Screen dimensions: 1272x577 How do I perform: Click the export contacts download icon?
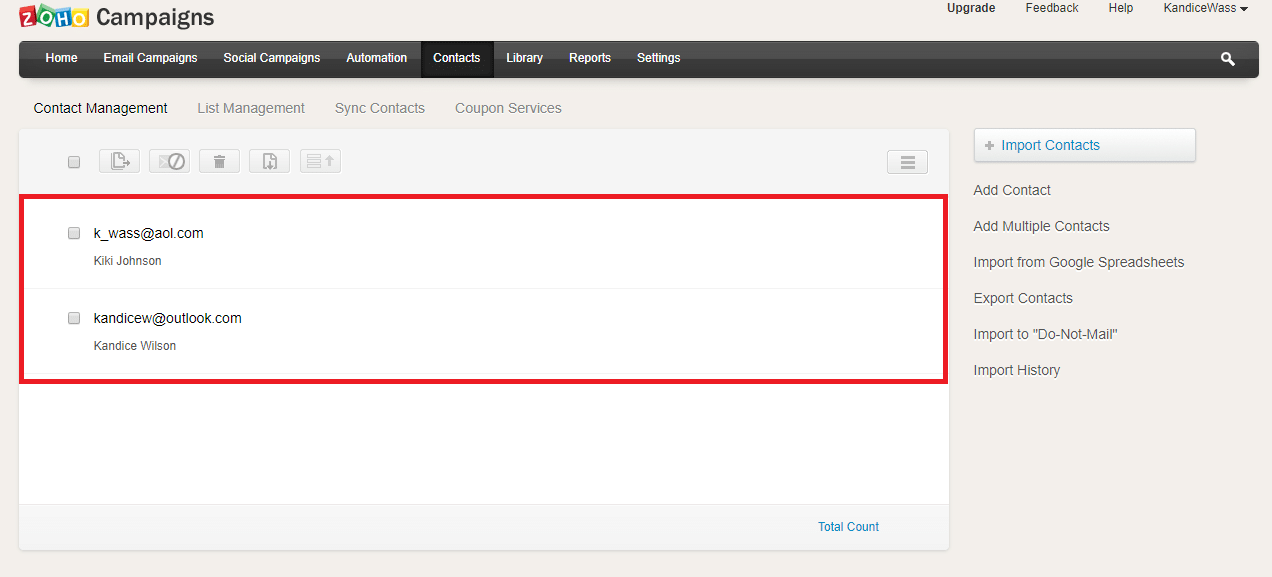point(269,161)
